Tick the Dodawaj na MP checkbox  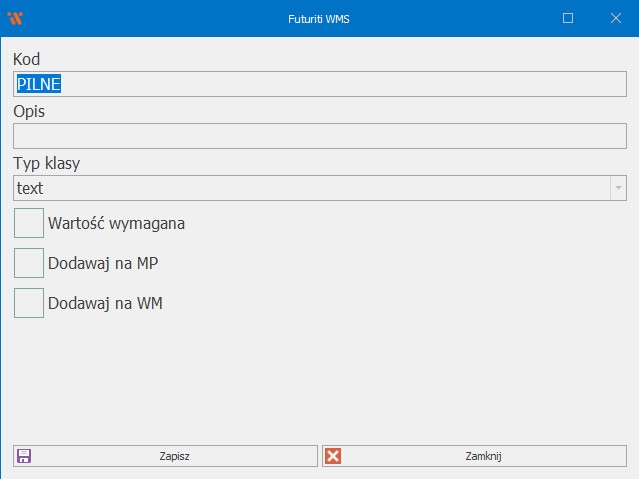(x=29, y=263)
